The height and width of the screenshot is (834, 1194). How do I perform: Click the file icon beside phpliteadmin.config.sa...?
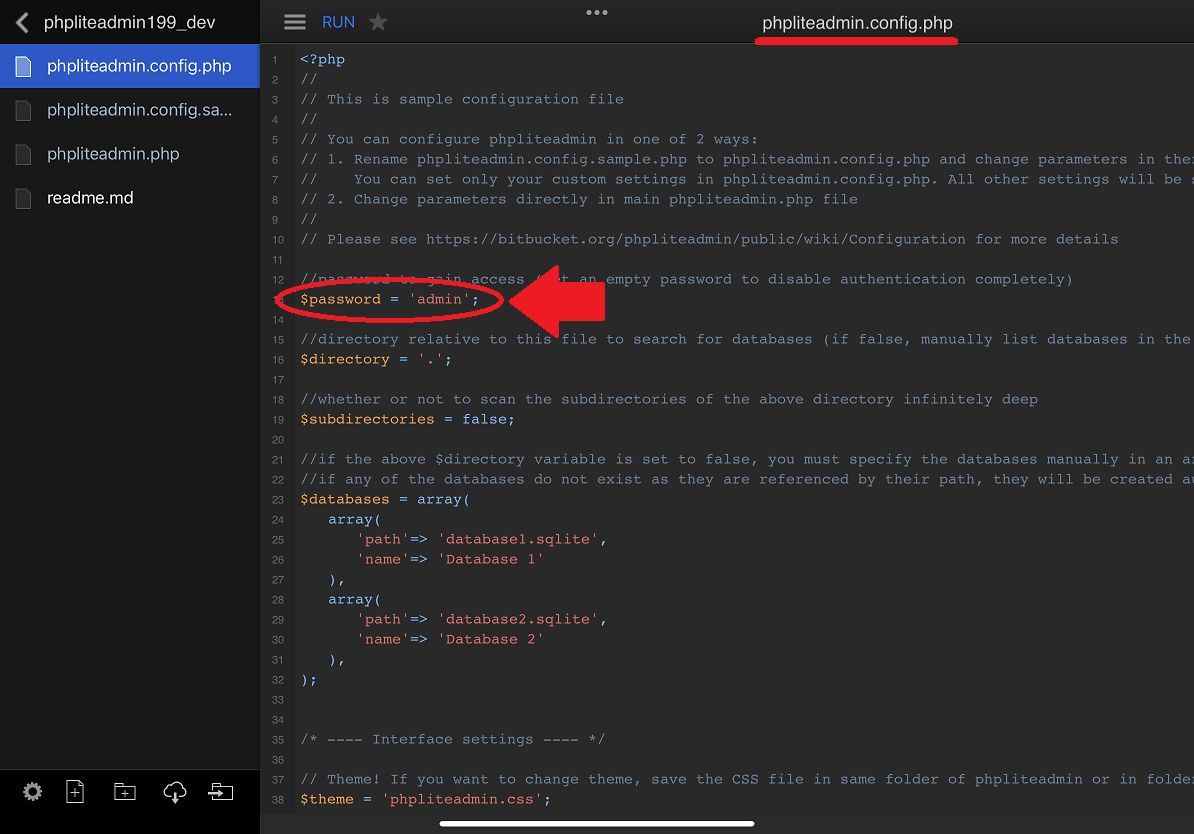click(x=24, y=110)
